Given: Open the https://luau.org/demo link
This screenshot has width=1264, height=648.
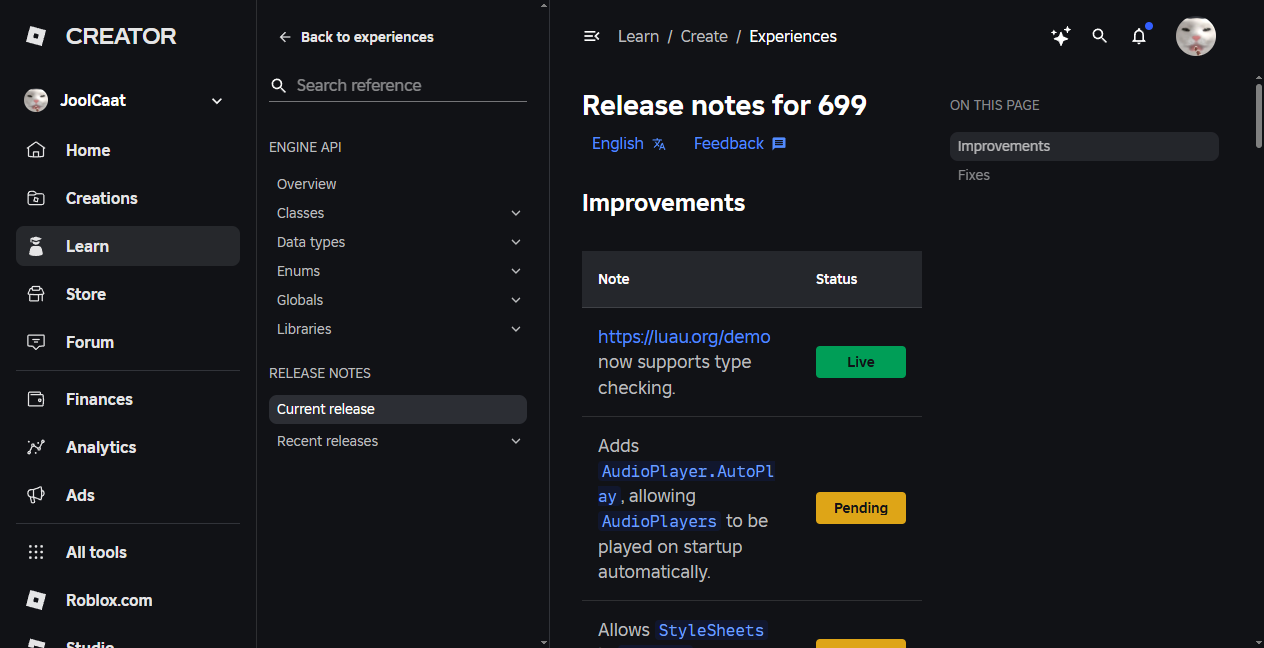Looking at the screenshot, I should [x=684, y=336].
